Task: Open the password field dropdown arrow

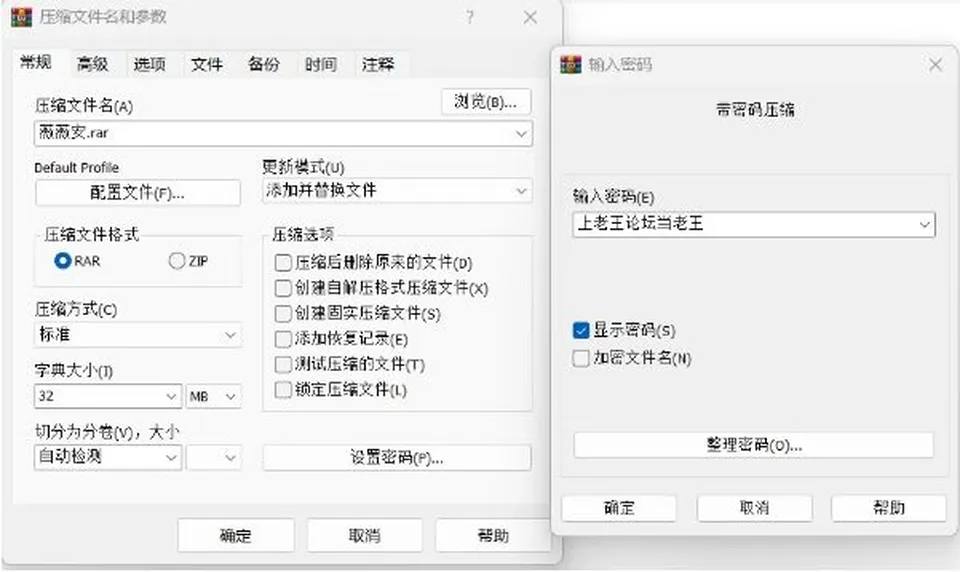Action: [x=924, y=225]
